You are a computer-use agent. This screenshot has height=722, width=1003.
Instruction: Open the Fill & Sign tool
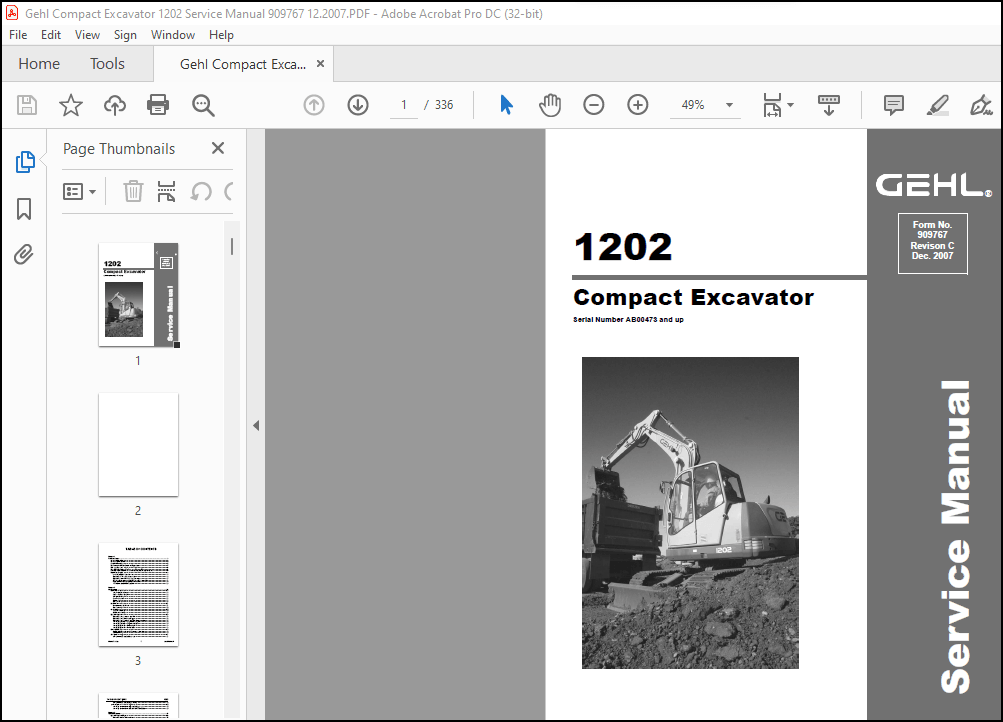tap(979, 105)
